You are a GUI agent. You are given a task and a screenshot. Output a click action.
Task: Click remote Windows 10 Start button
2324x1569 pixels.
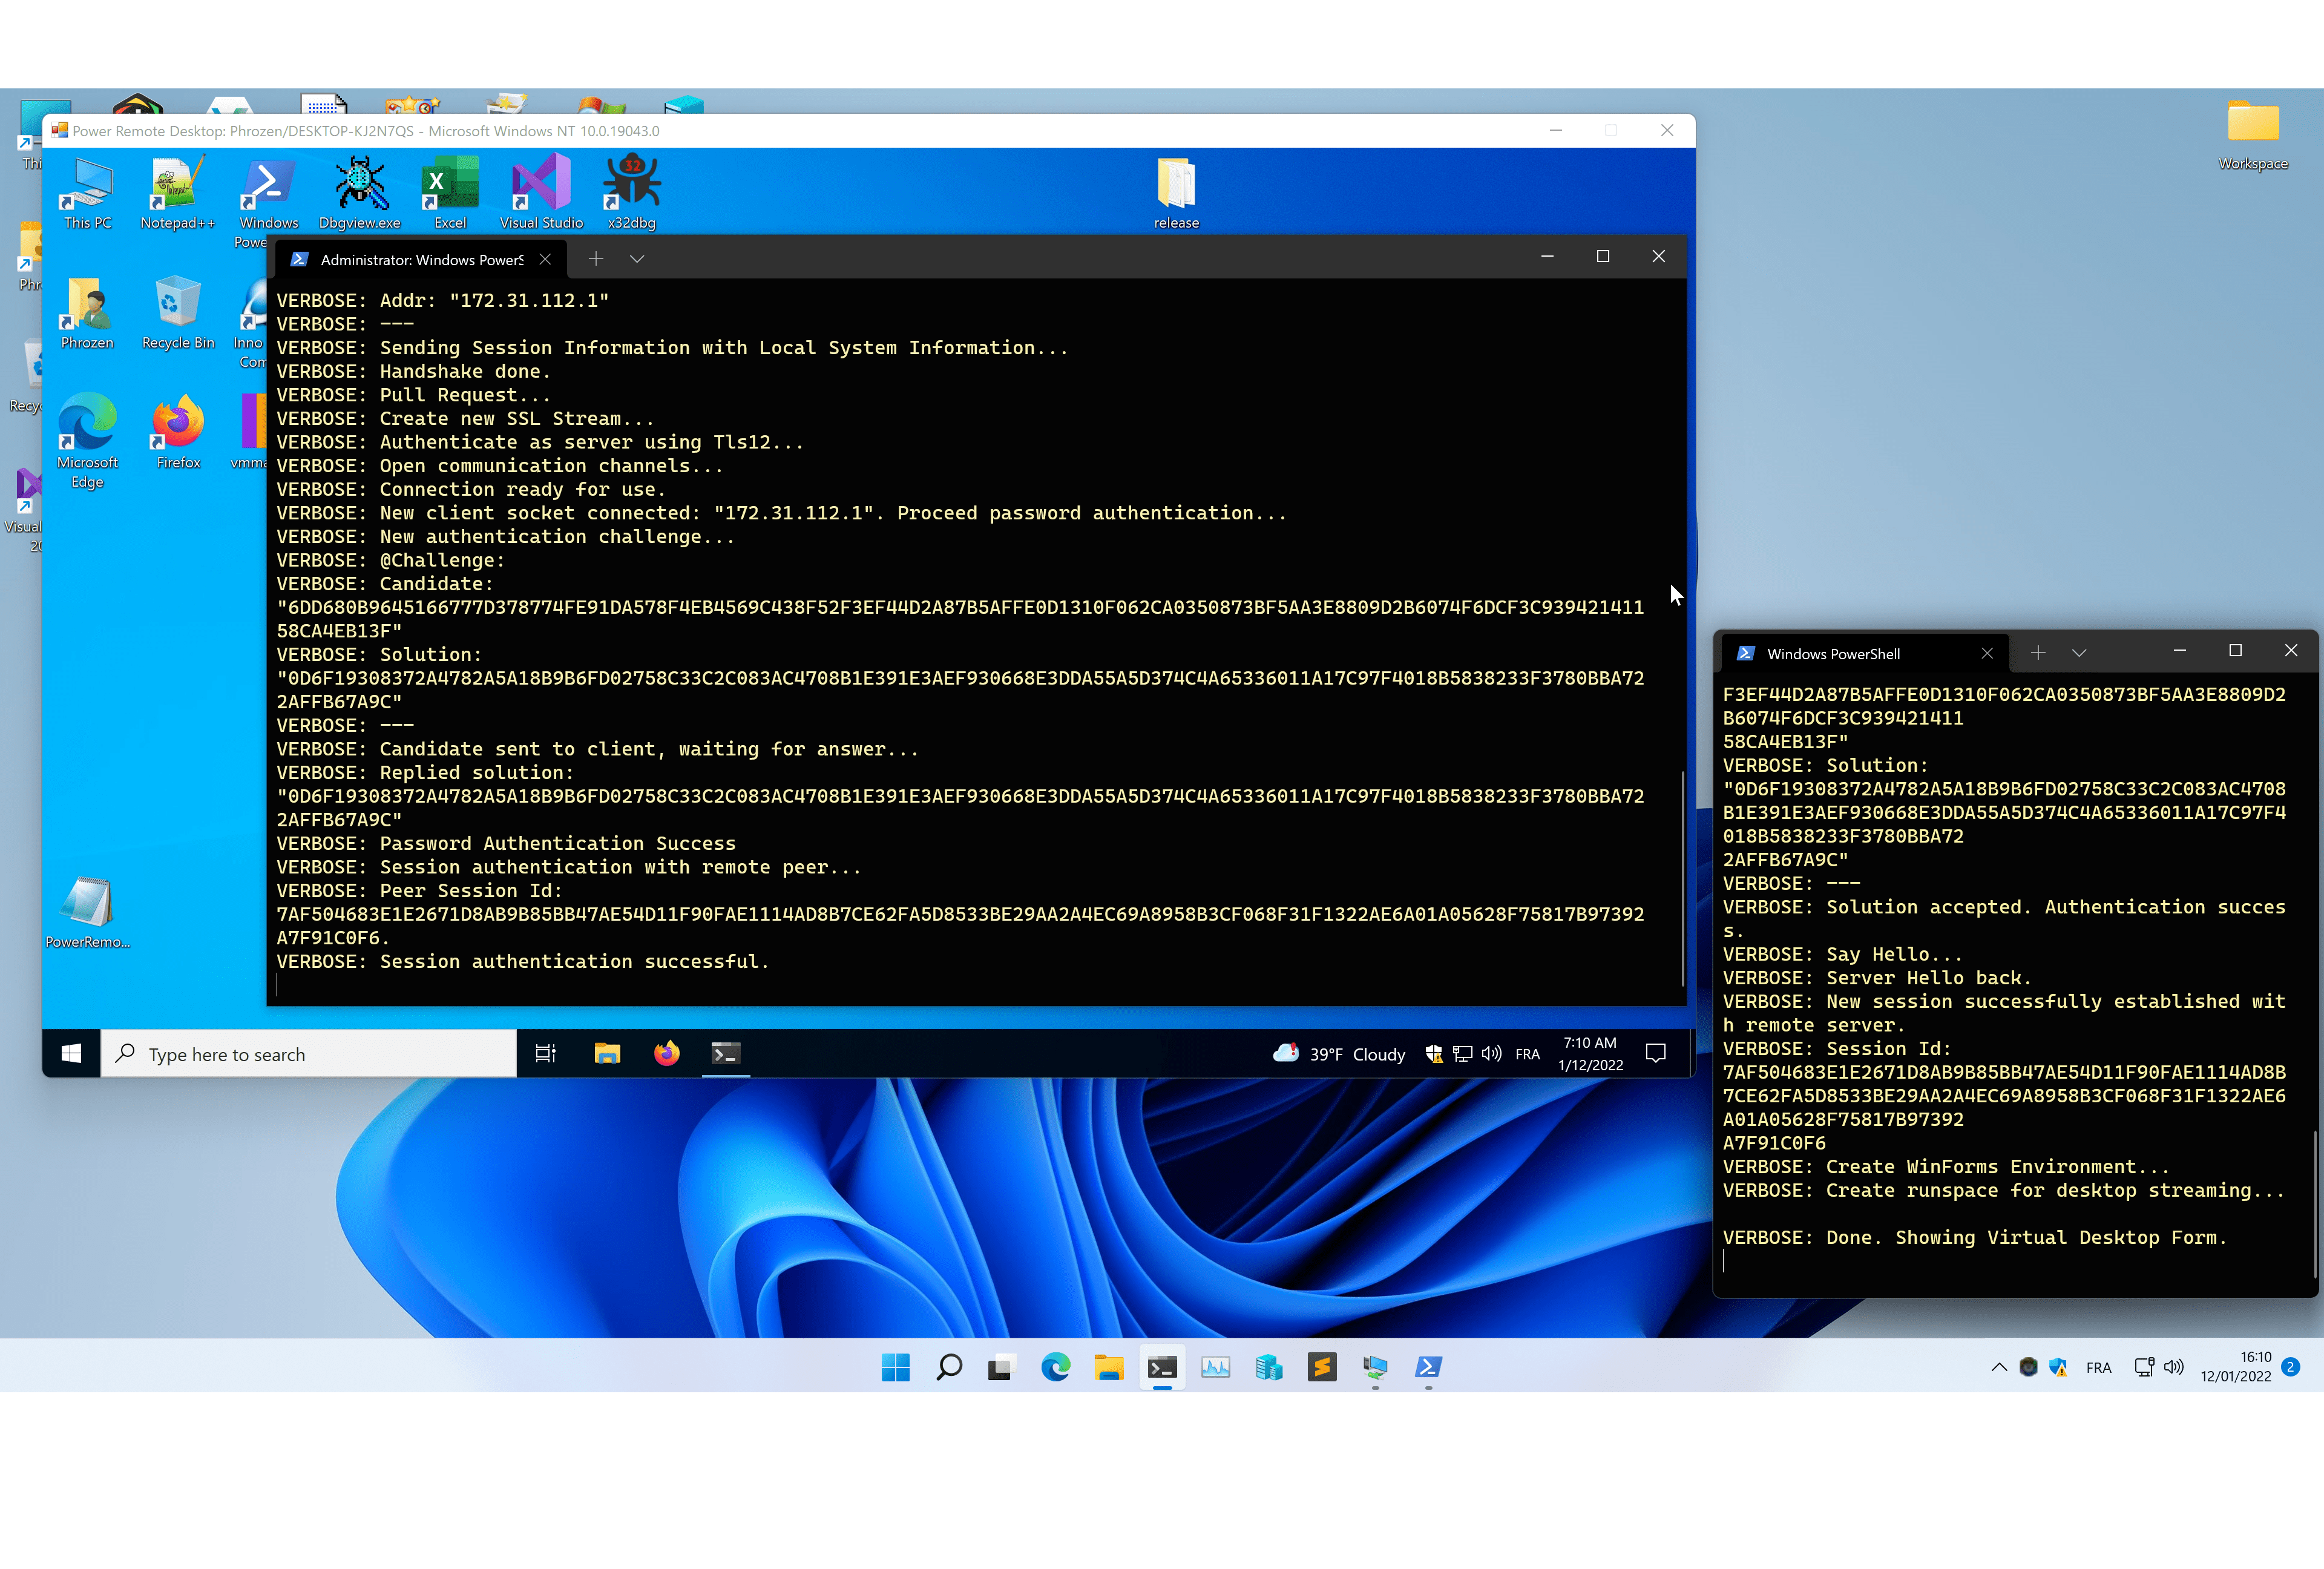click(x=71, y=1053)
